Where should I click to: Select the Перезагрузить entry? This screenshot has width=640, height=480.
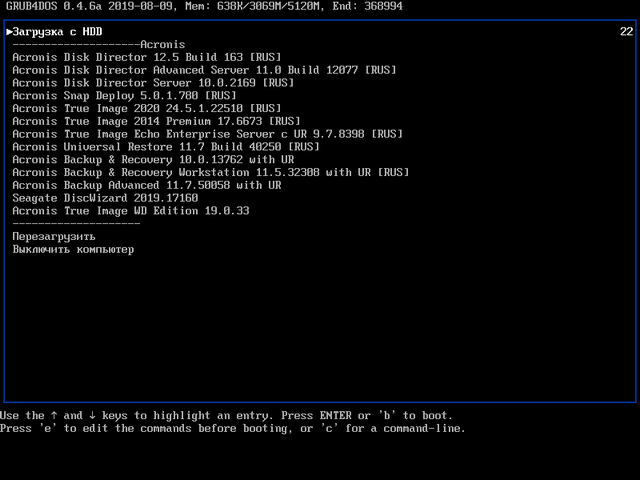click(x=53, y=237)
